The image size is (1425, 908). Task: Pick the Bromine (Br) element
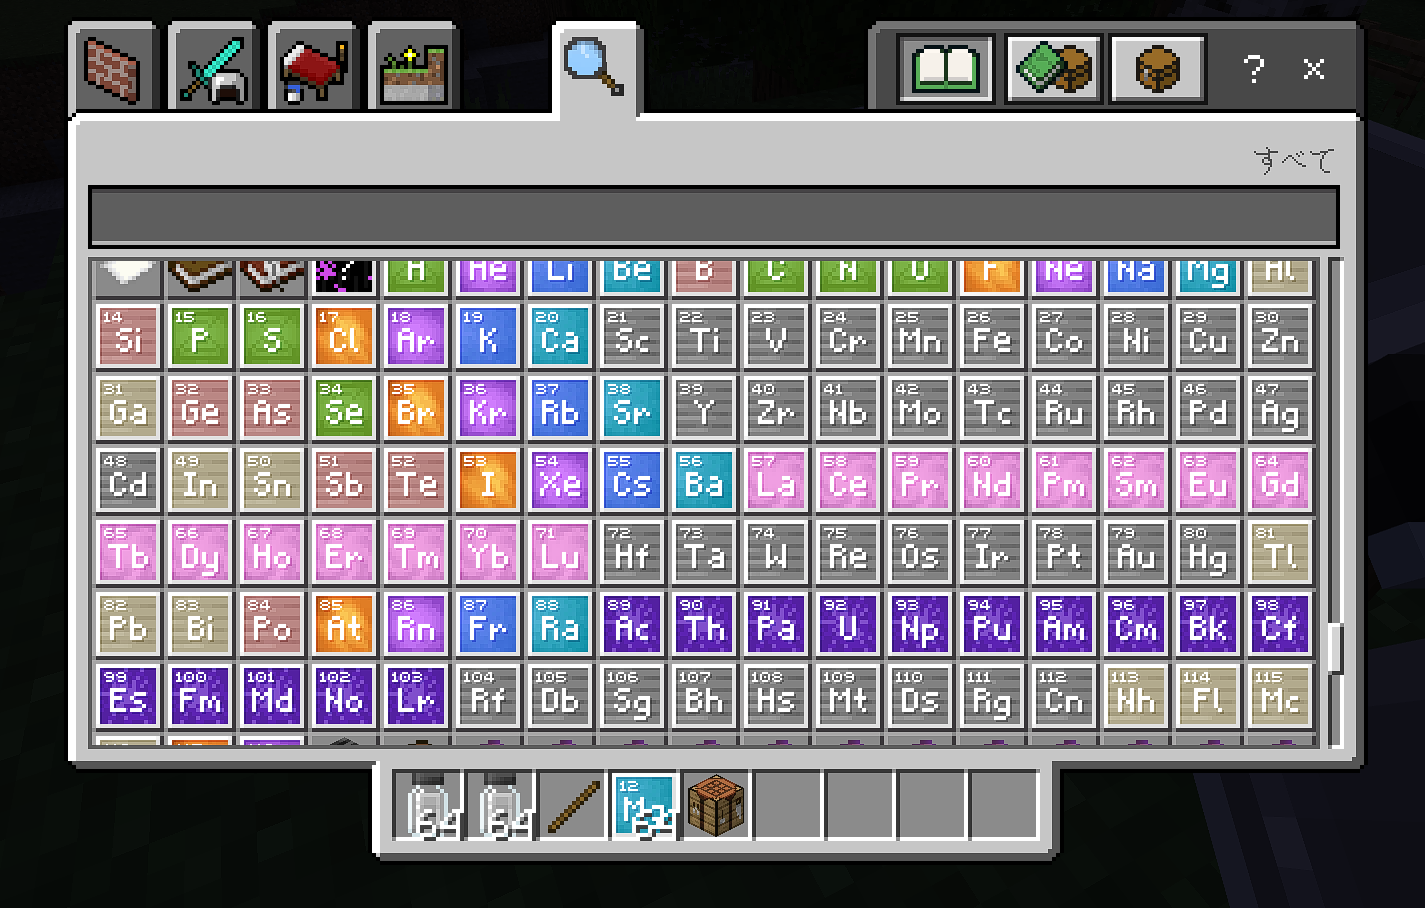pos(416,408)
